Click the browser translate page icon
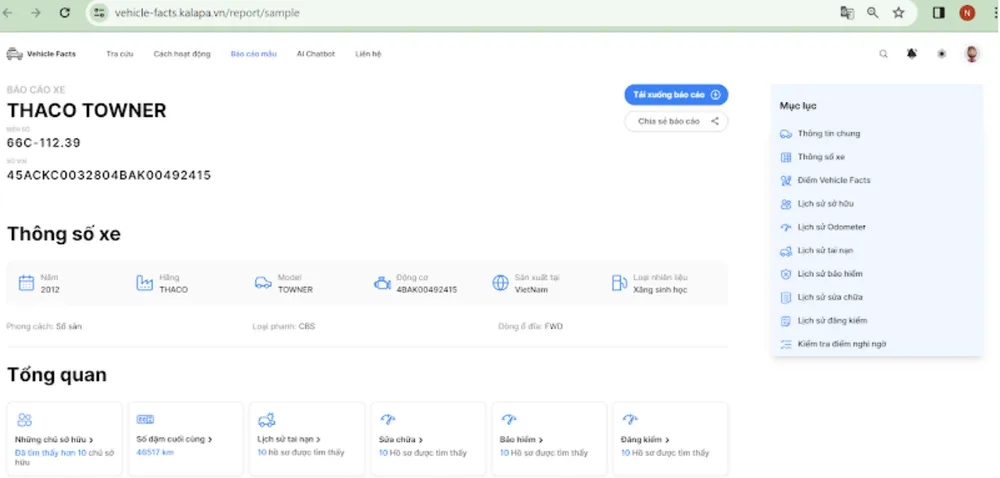 click(x=847, y=13)
